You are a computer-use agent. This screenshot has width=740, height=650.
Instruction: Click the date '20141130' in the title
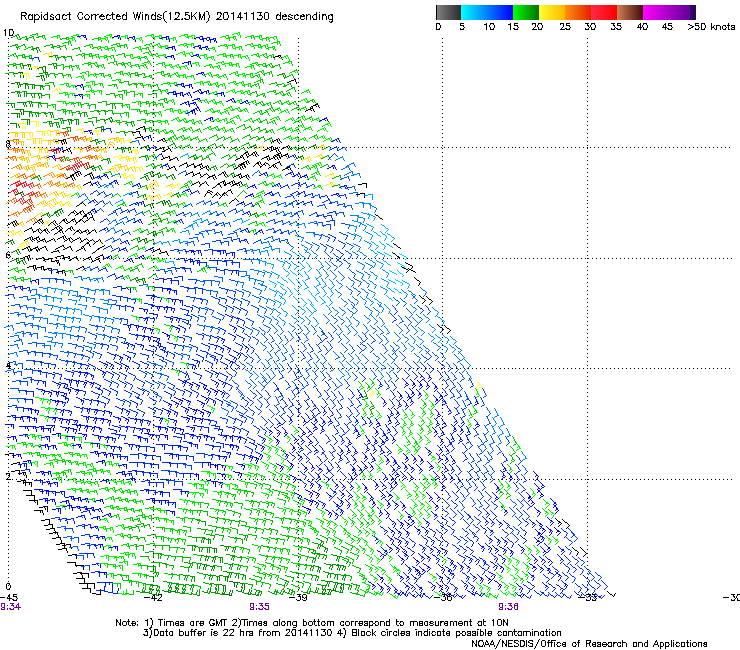click(243, 16)
